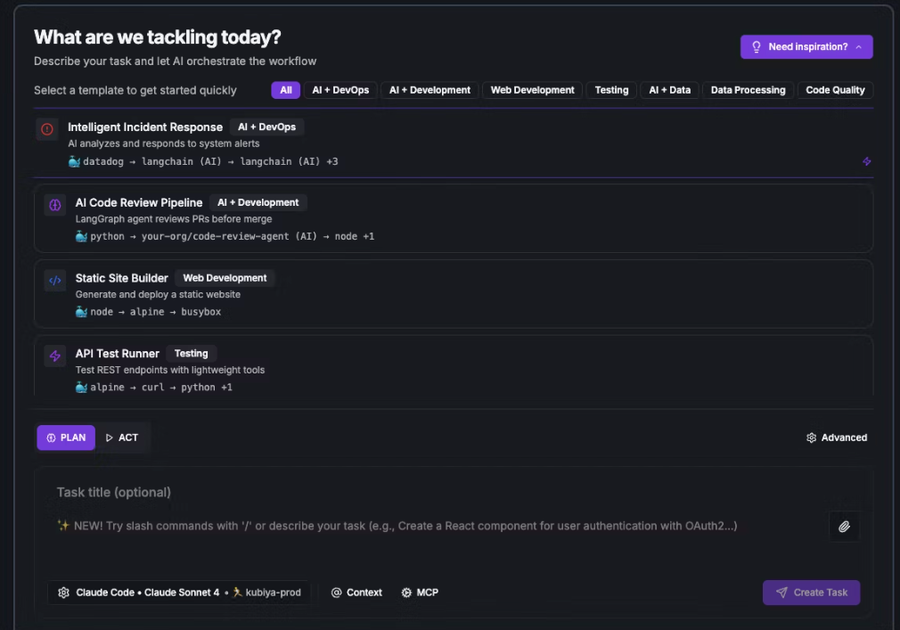The width and height of the screenshot is (900, 630).
Task: Choose the Intelligent Incident Response template
Action: pos(453,143)
